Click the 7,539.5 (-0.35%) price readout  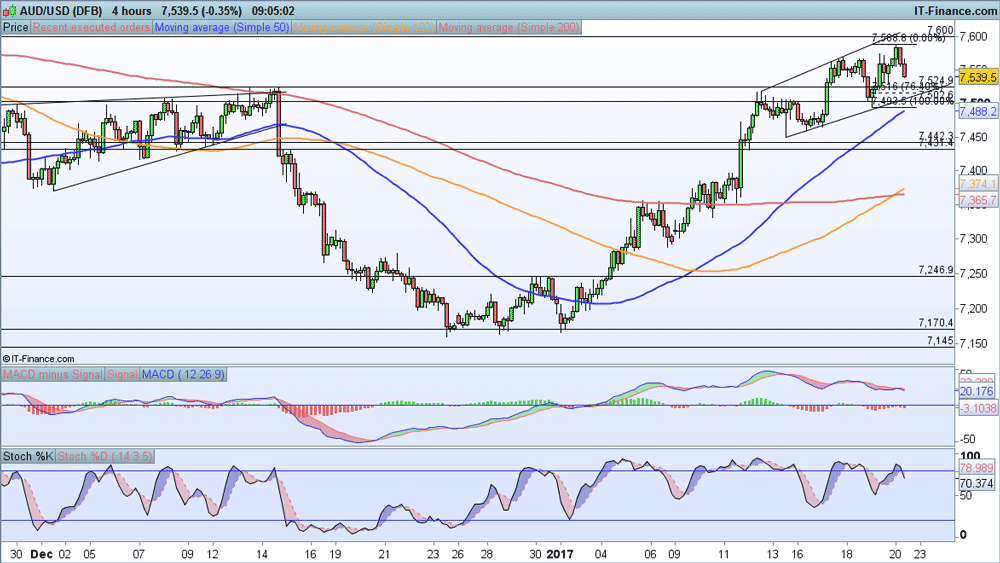pos(202,11)
